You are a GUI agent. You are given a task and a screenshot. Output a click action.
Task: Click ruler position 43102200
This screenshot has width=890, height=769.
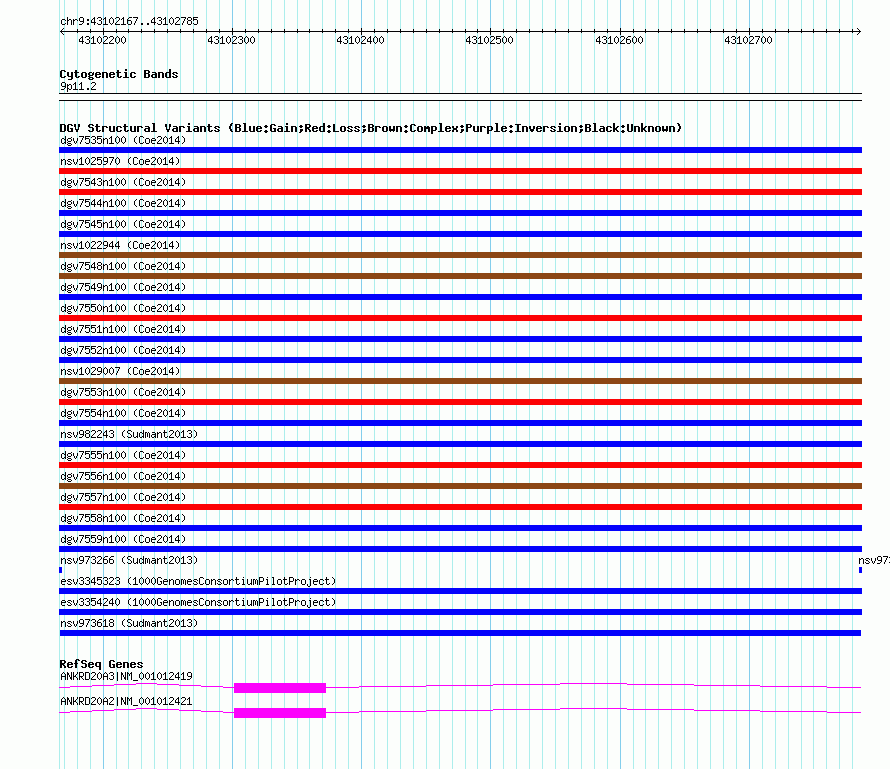click(102, 40)
